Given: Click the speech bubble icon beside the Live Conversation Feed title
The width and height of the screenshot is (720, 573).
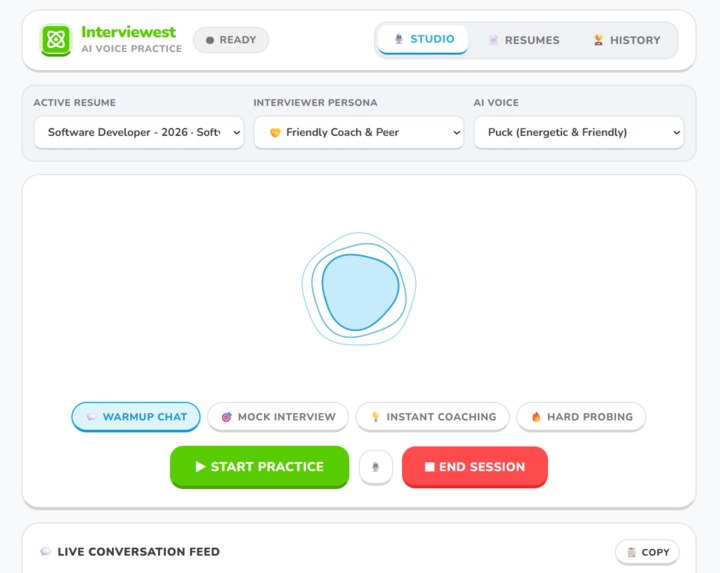Looking at the screenshot, I should (45, 551).
